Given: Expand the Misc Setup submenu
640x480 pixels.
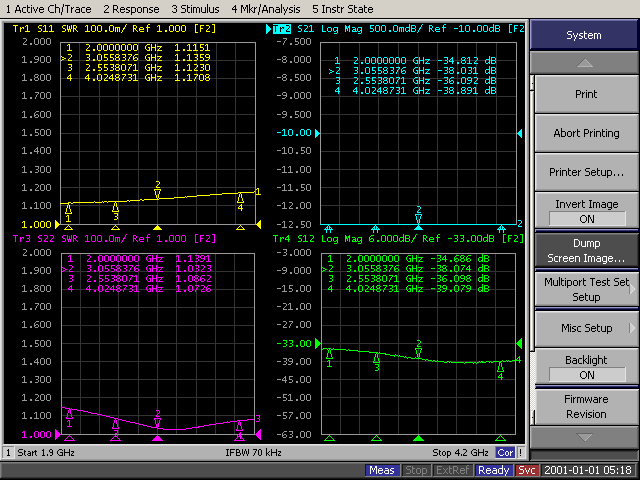Looking at the screenshot, I should point(584,328).
